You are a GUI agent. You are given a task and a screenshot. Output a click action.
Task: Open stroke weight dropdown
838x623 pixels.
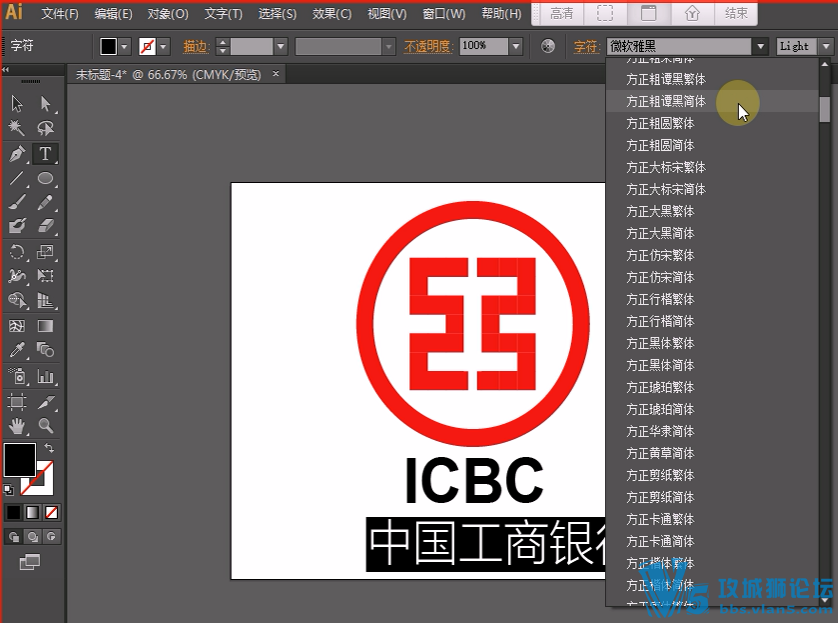coord(281,47)
